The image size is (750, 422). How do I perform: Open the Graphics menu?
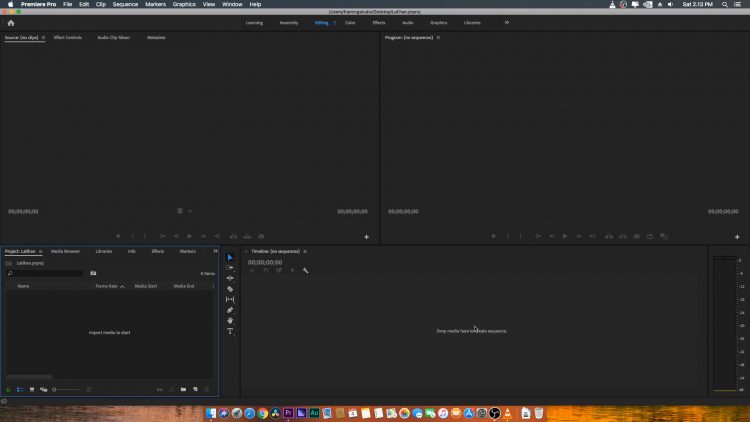184,4
